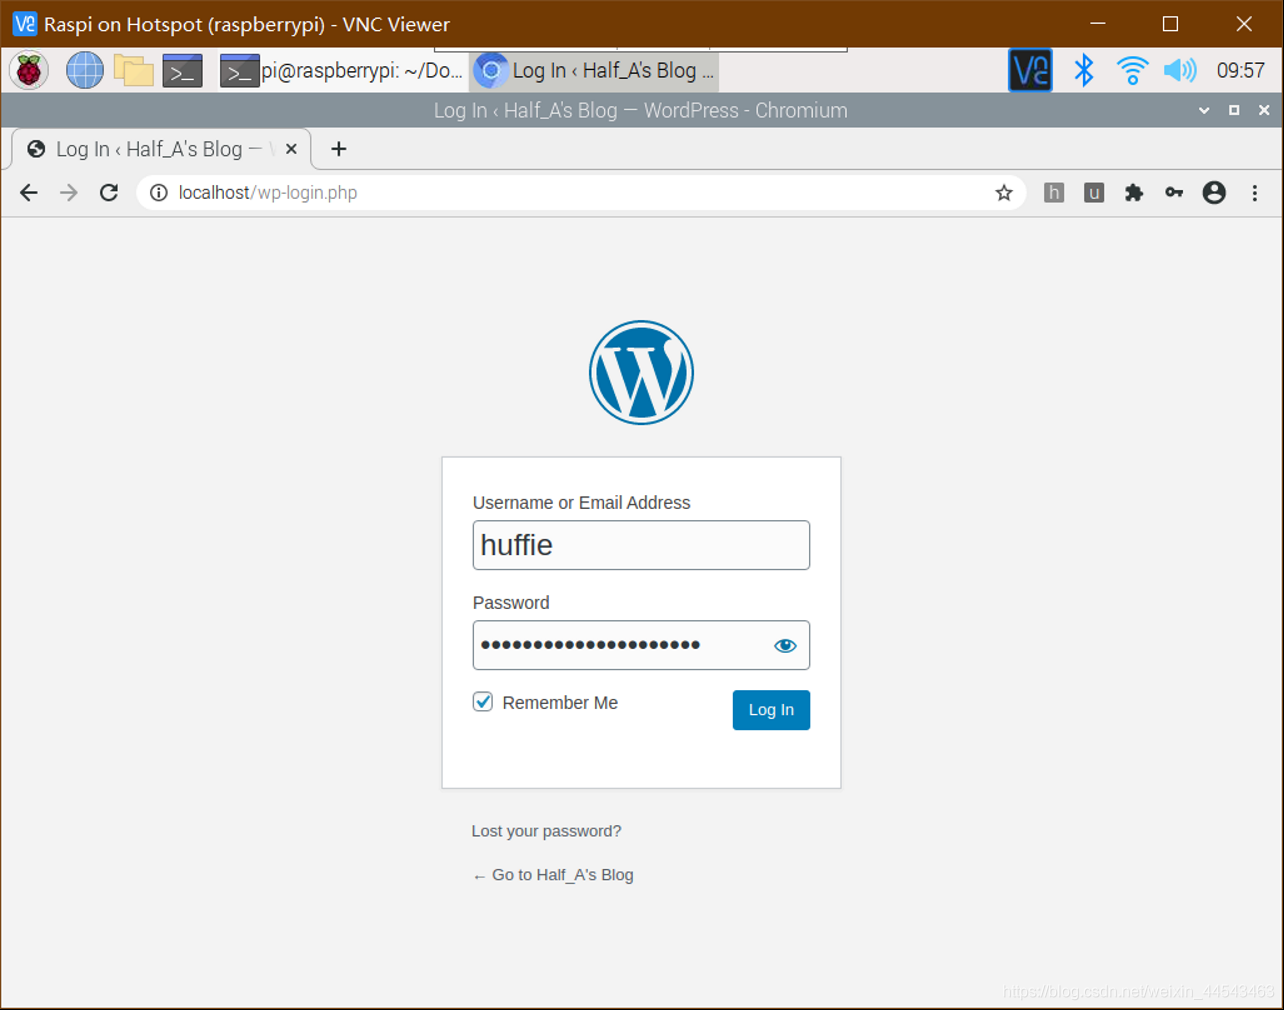Close the Log In browser tab

tap(291, 149)
